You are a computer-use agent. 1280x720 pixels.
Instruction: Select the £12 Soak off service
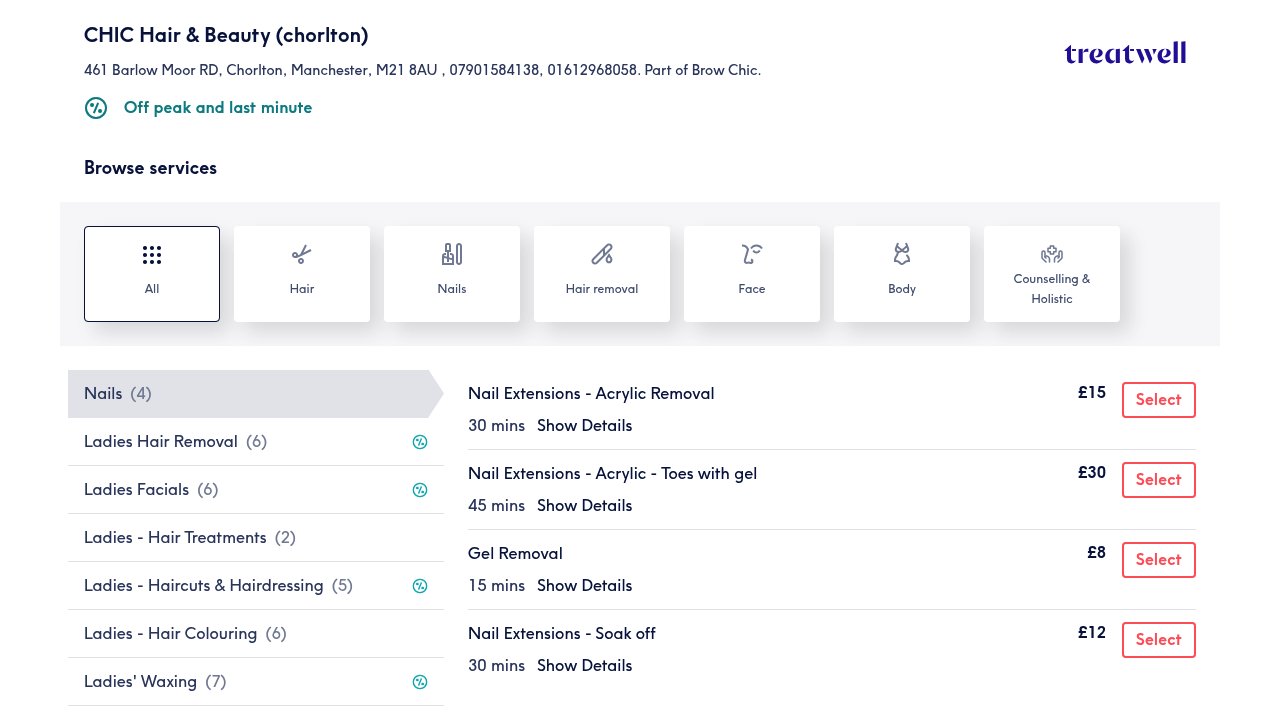pos(1159,640)
